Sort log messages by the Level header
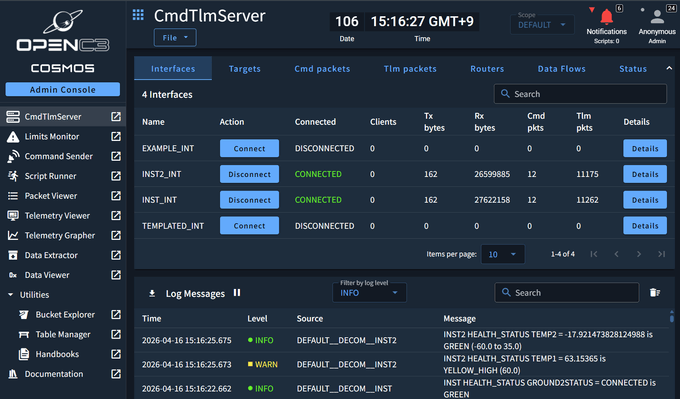 (x=257, y=318)
